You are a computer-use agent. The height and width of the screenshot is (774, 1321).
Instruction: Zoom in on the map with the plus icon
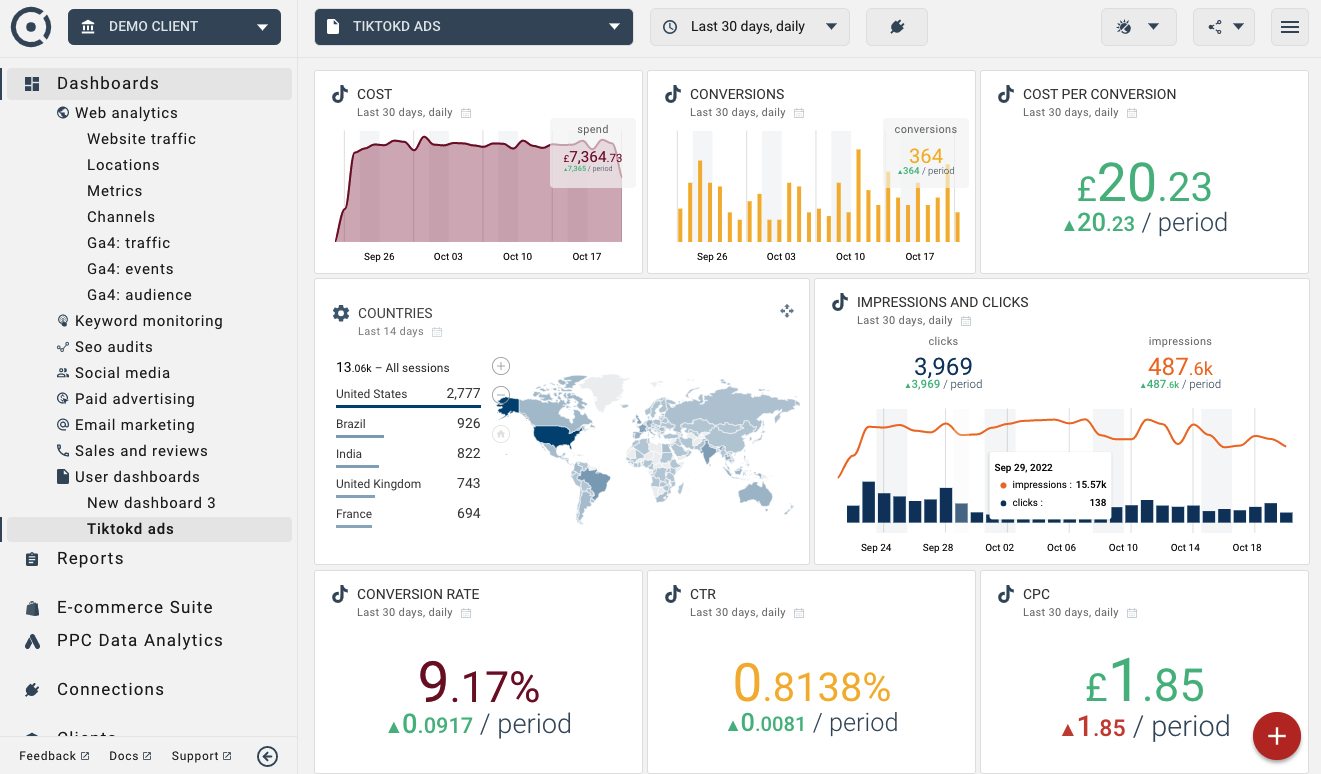pos(501,366)
